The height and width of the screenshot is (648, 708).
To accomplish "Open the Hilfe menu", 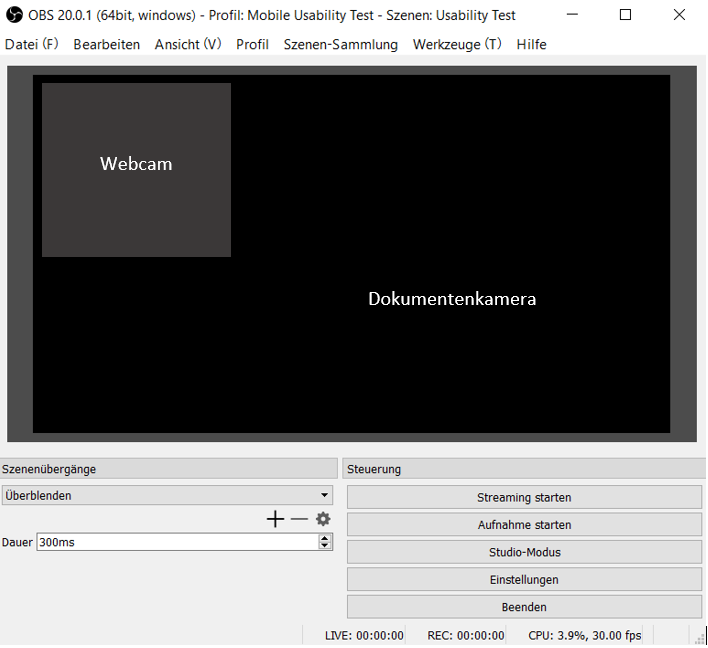I will pyautogui.click(x=531, y=44).
